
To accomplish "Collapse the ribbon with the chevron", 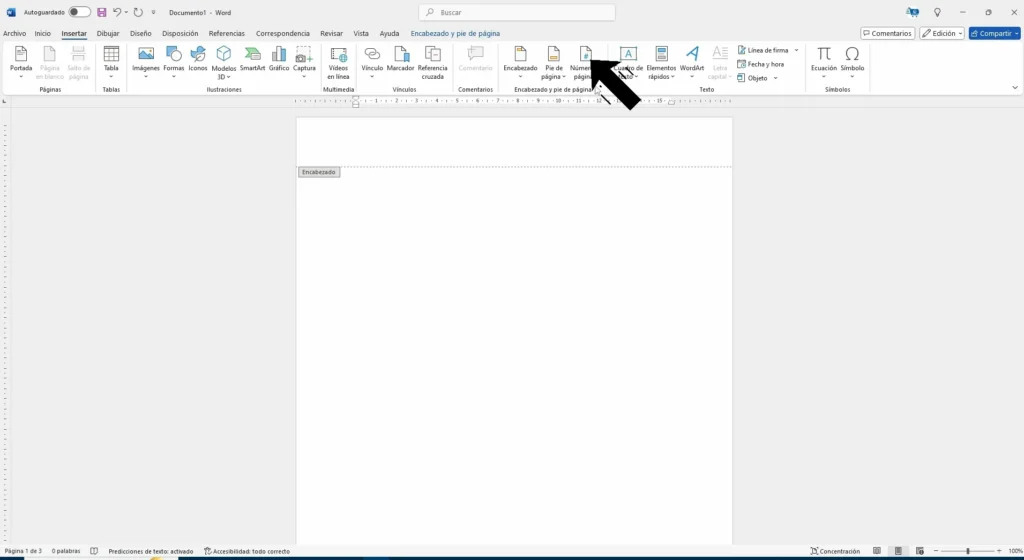I will tap(1015, 87).
